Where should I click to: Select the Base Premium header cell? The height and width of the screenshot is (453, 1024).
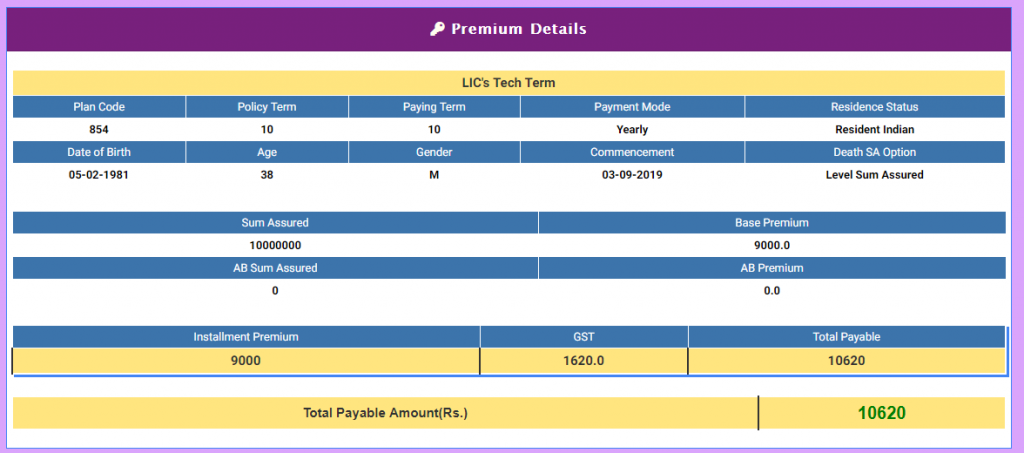click(772, 223)
